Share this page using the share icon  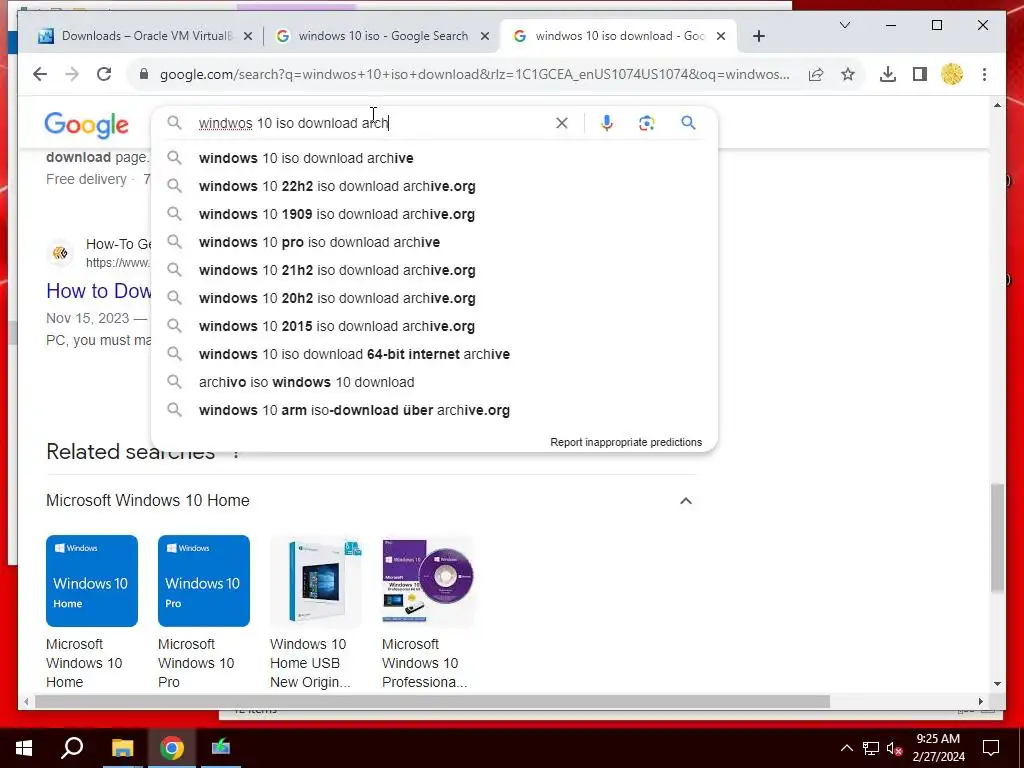pos(816,74)
